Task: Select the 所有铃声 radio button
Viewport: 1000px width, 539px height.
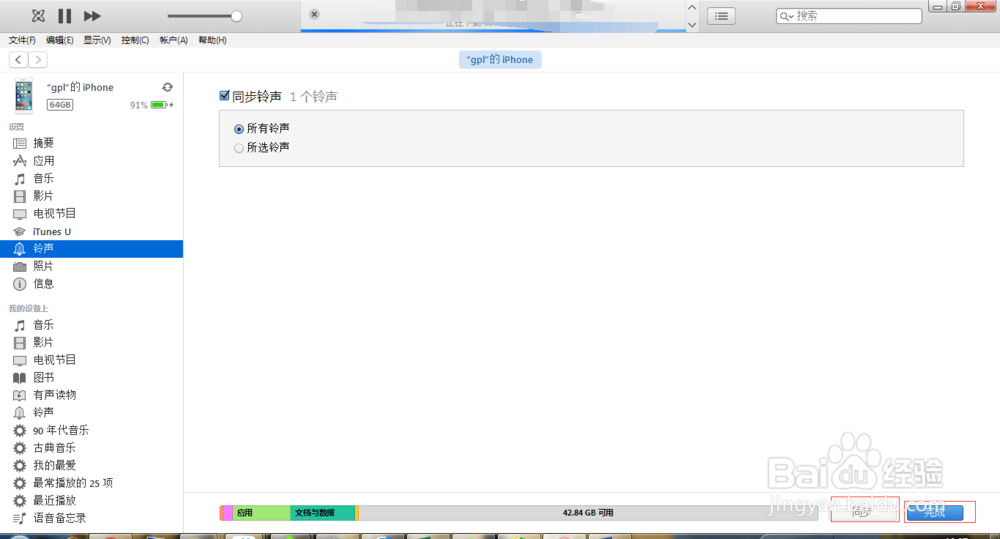Action: click(x=239, y=129)
